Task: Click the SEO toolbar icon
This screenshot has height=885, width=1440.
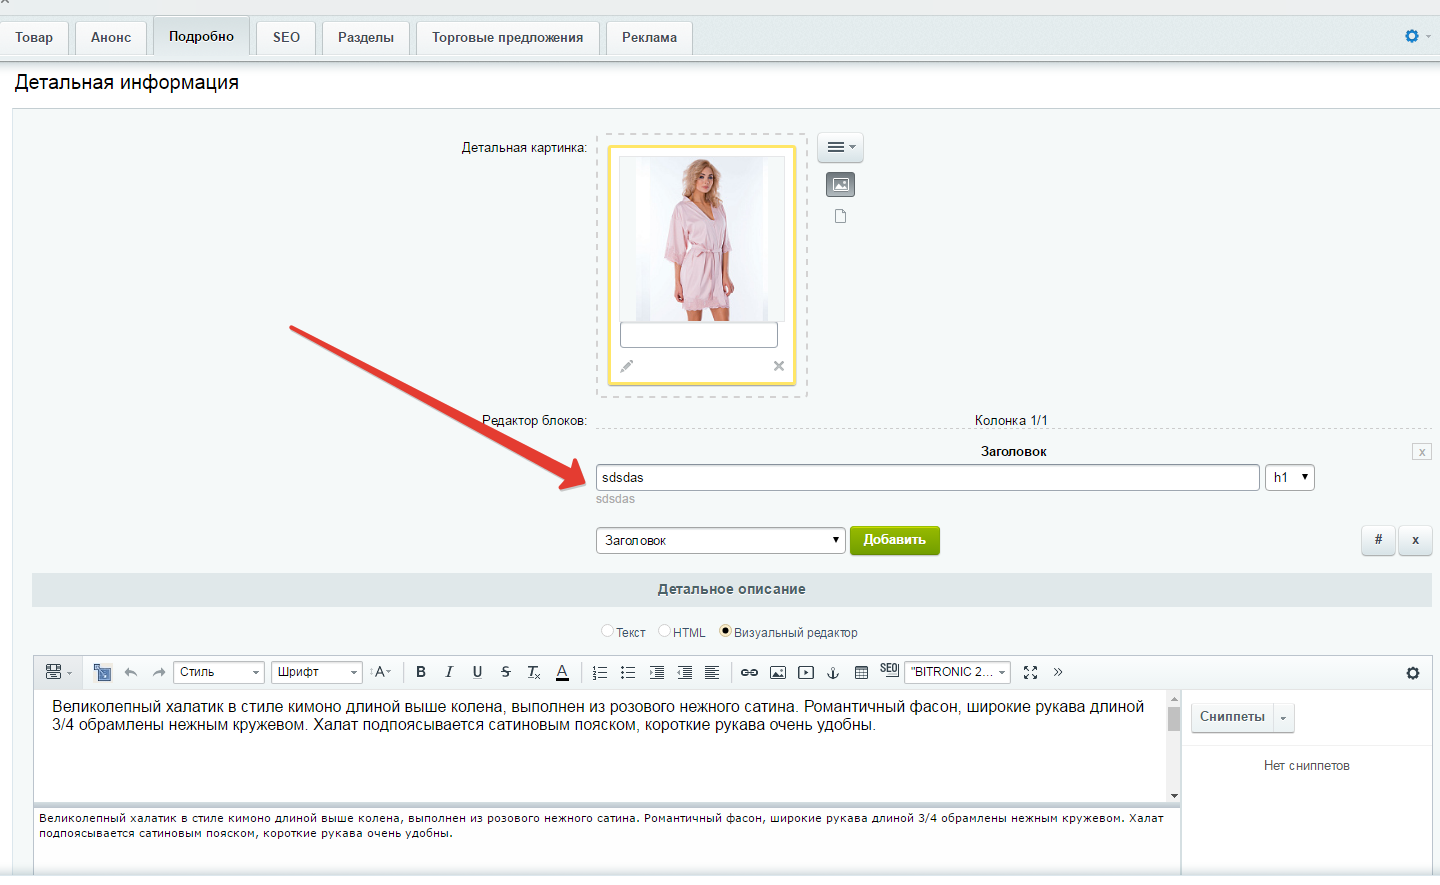Action: point(889,669)
